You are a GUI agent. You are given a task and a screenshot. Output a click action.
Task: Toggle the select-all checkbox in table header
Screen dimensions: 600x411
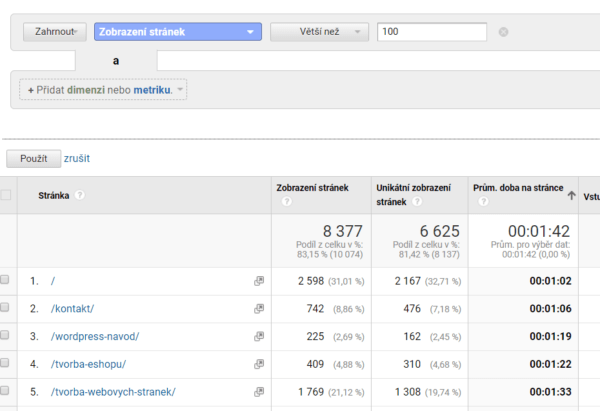[x=5, y=195]
